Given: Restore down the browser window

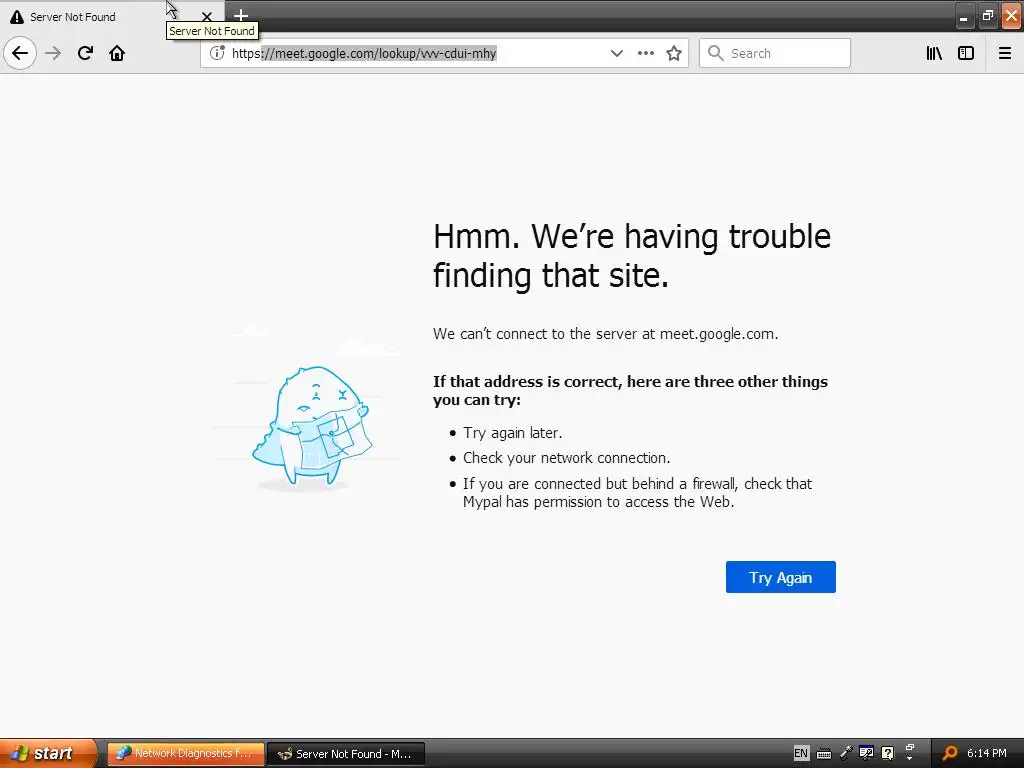Looking at the screenshot, I should coord(988,17).
